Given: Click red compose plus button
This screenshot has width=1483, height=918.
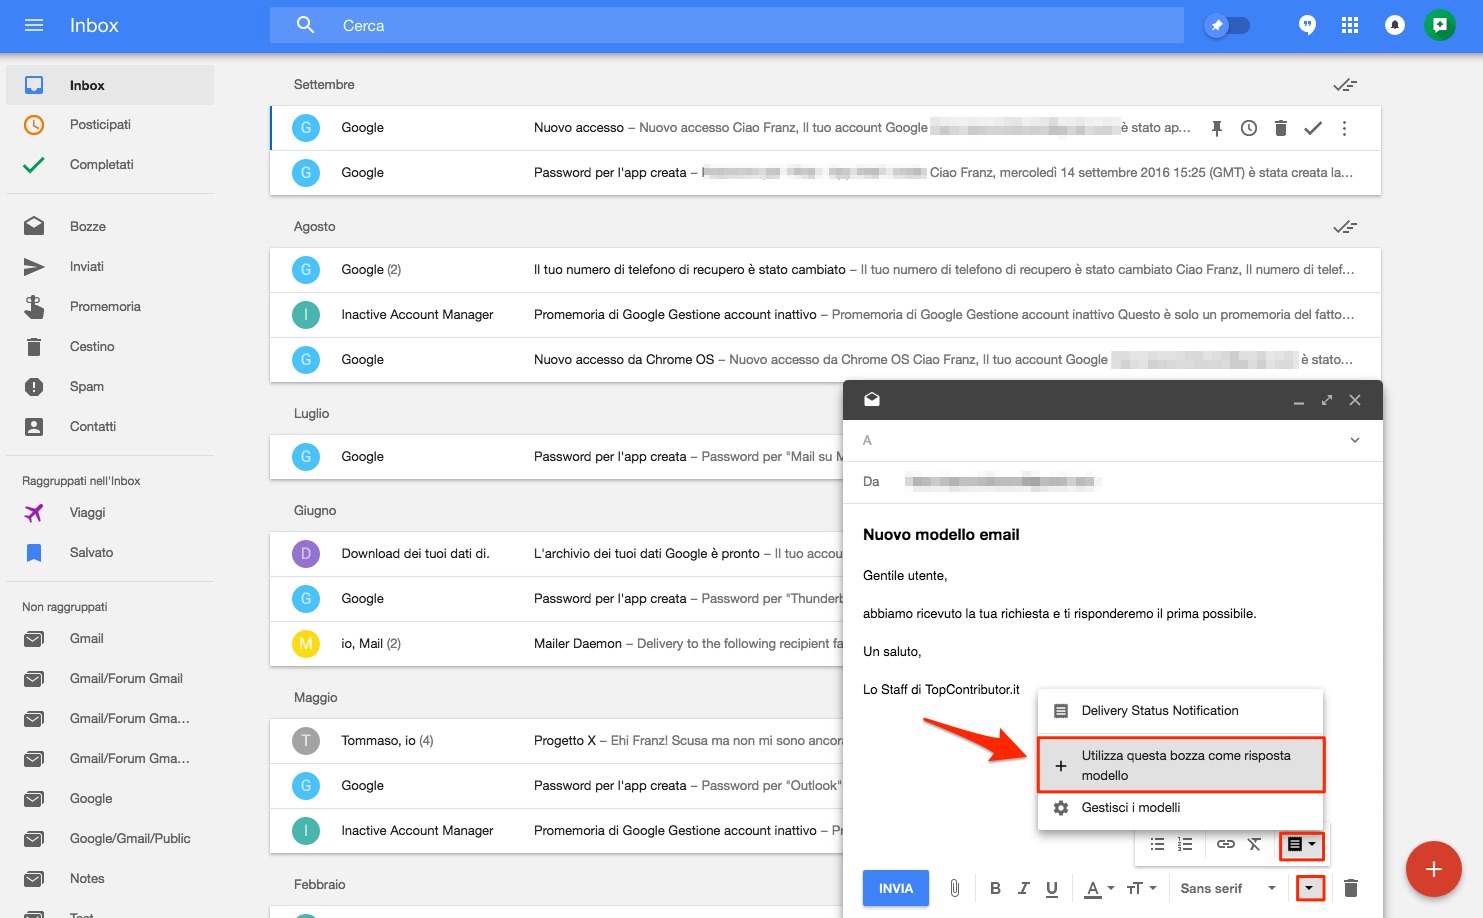Looking at the screenshot, I should [x=1434, y=869].
